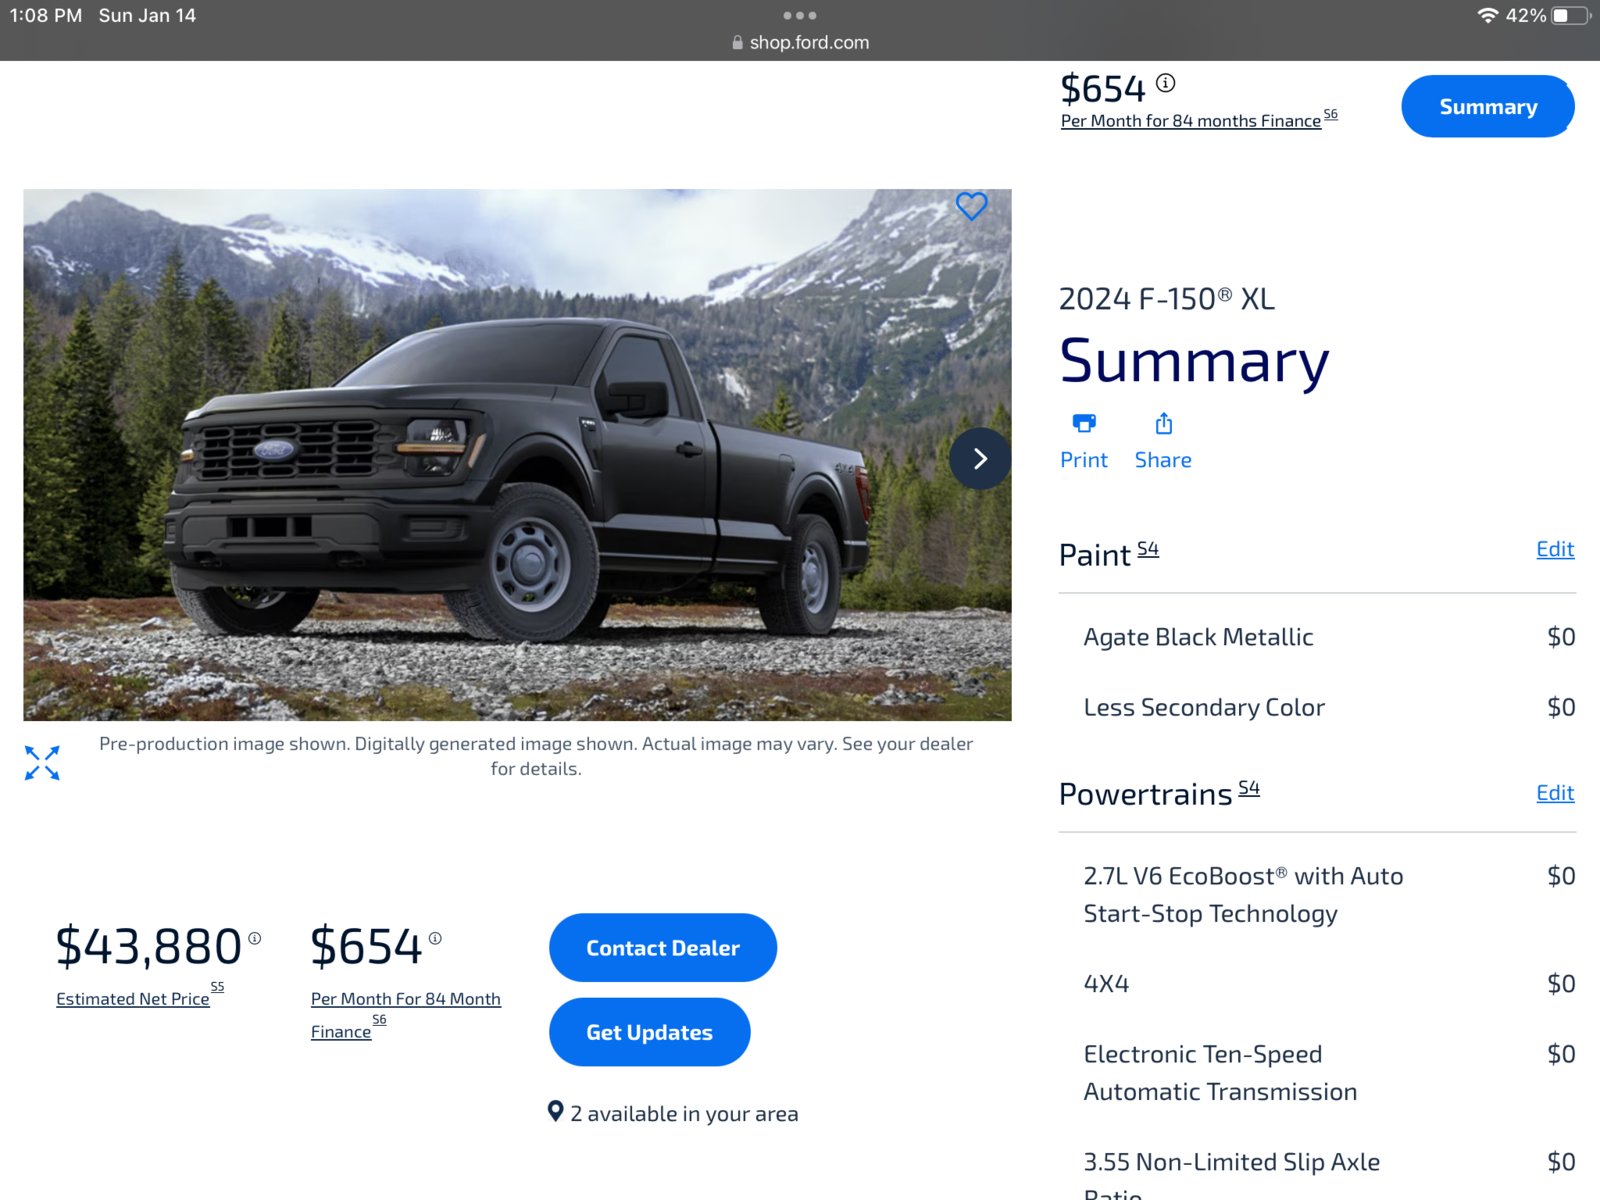Open info icon beside lower $654 payment
This screenshot has width=1600, height=1200.
point(435,938)
